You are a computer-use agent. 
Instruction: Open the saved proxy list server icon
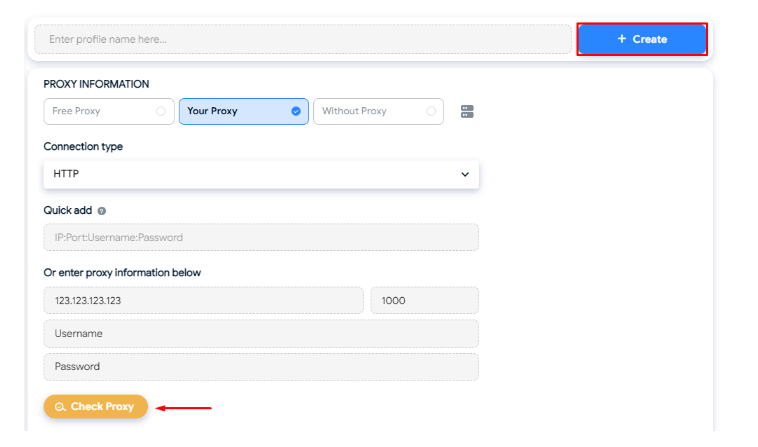(466, 111)
